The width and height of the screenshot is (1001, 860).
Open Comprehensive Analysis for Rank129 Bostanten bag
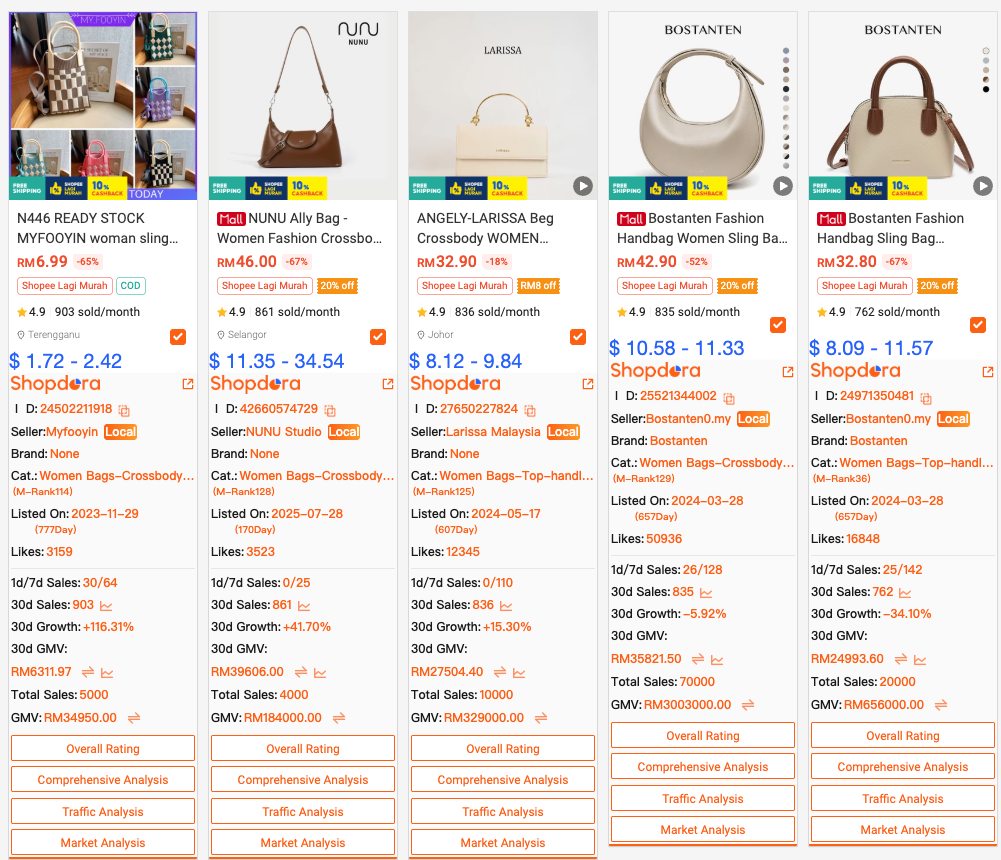click(x=702, y=766)
